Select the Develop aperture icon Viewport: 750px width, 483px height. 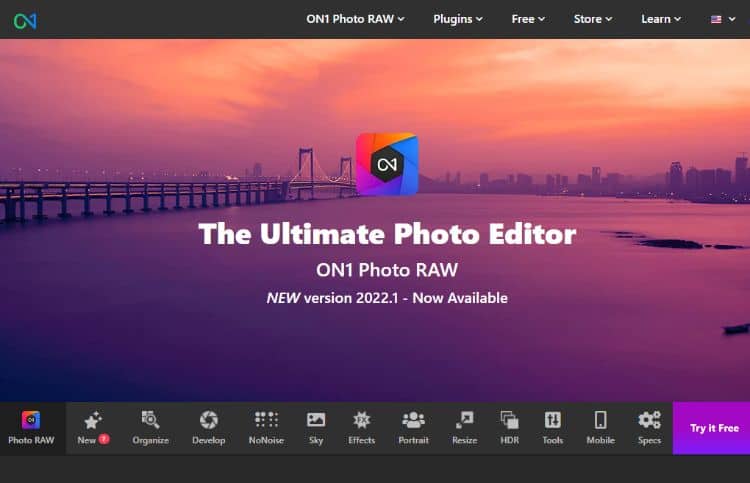coord(209,420)
